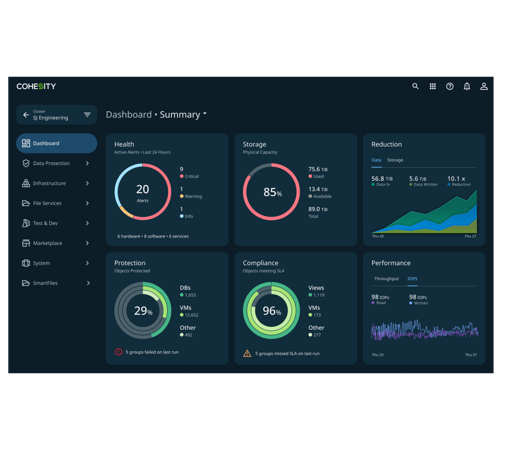This screenshot has height=450, width=520.
Task: Switch to the Storage tab in Reduction
Action: 395,160
